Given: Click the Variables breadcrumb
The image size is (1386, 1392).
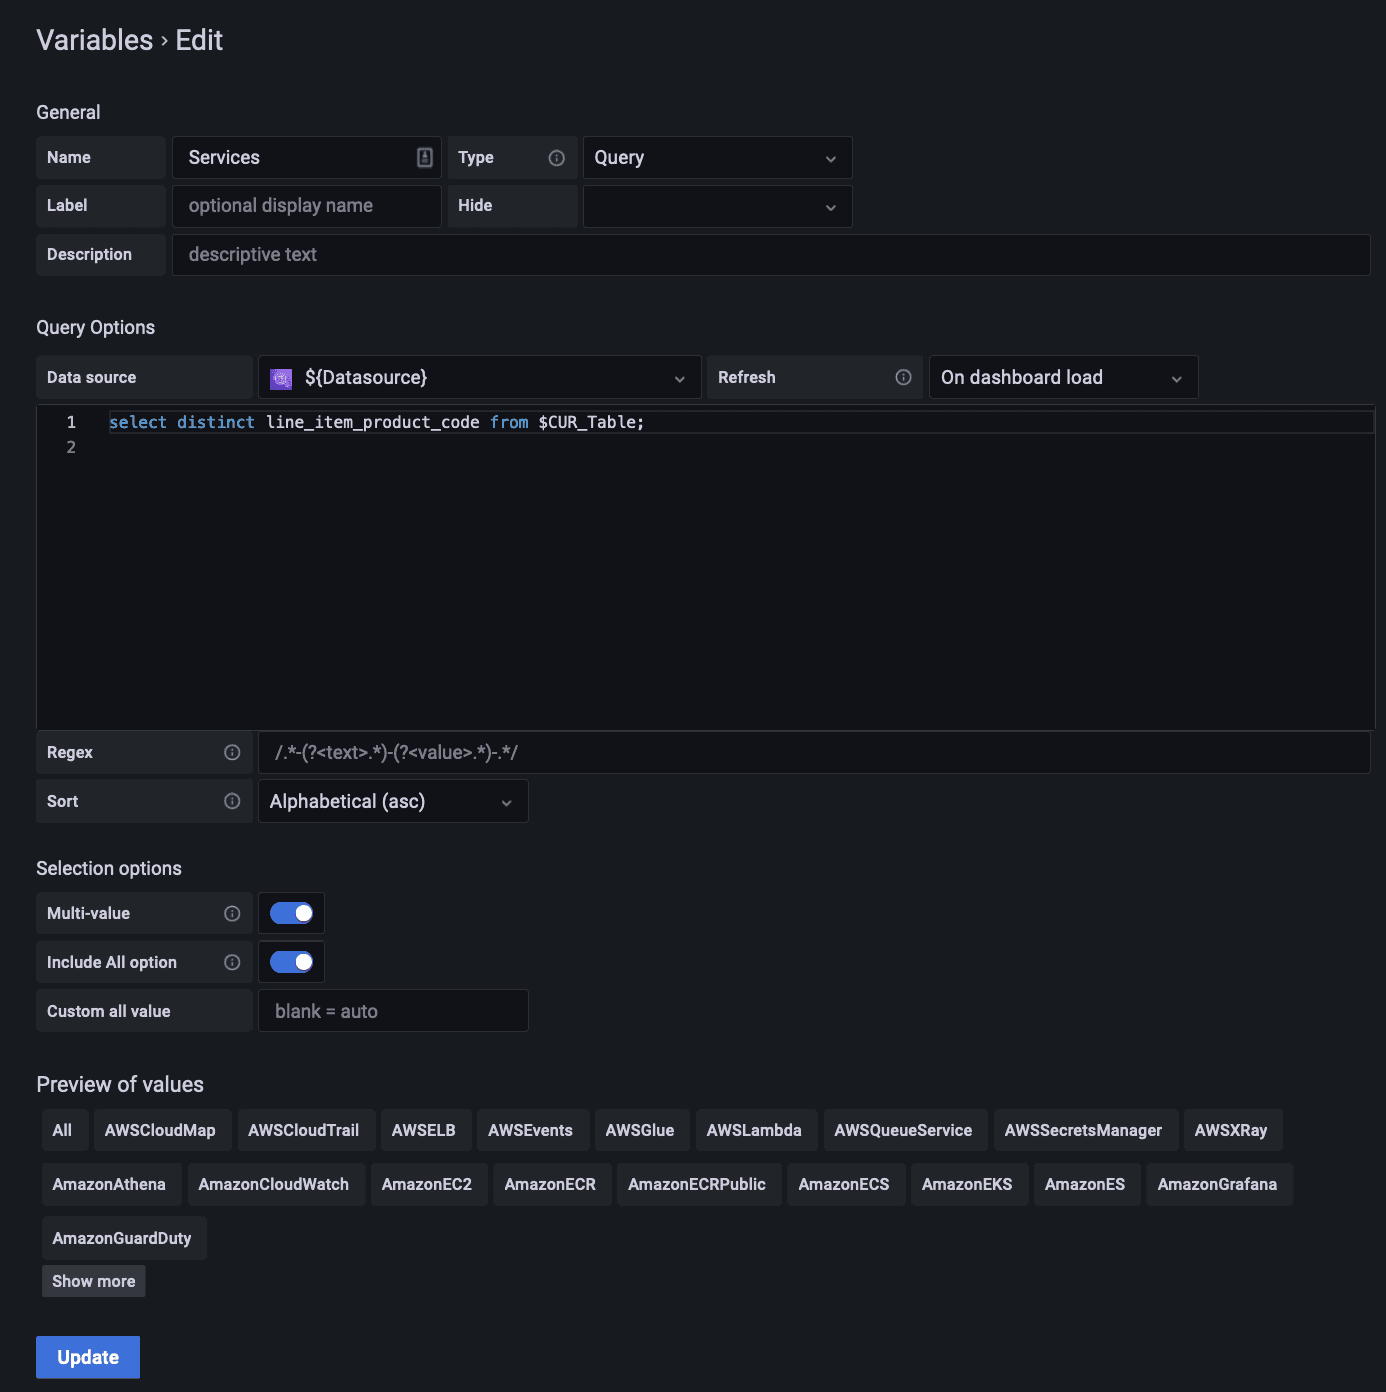Looking at the screenshot, I should (95, 40).
